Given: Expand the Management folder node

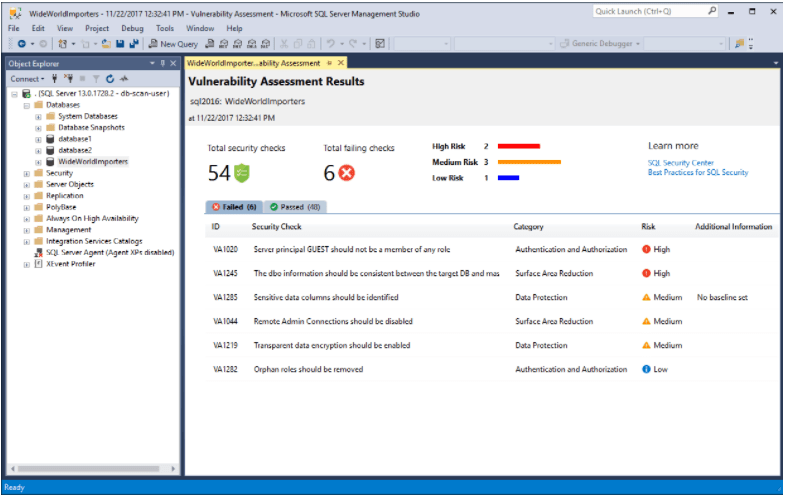Looking at the screenshot, I should [x=27, y=230].
